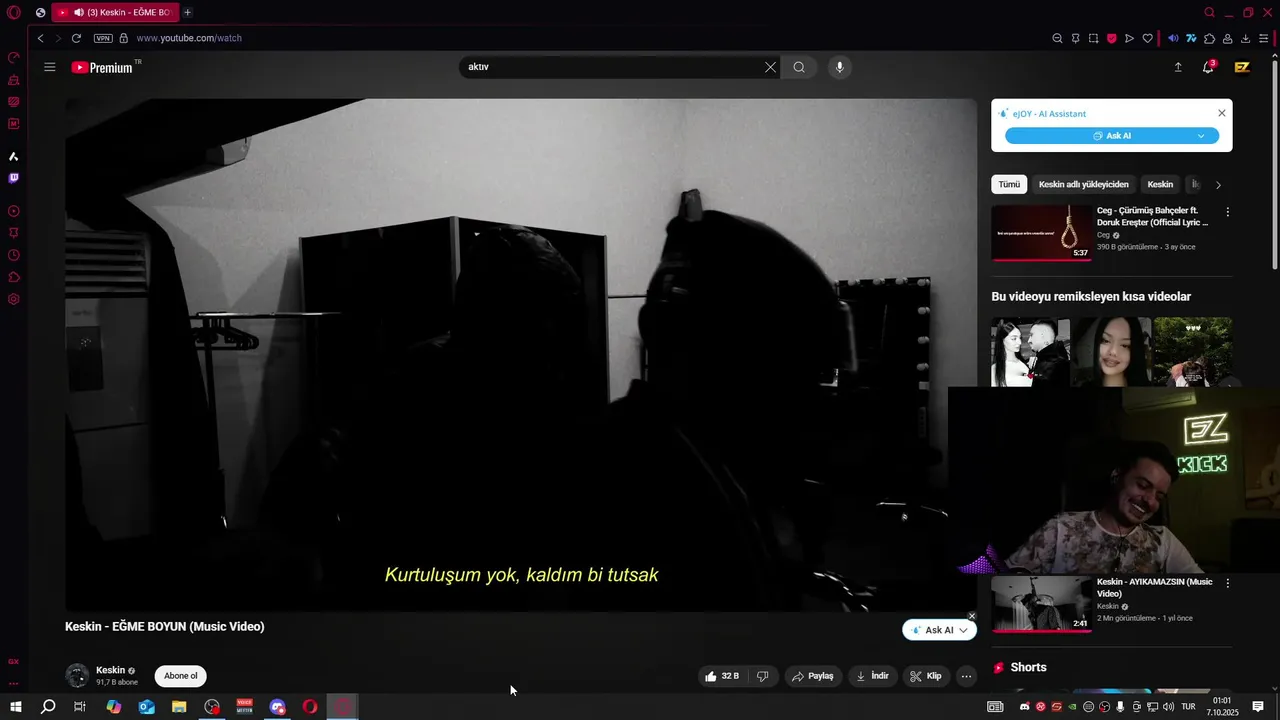Open Keskin channel avatar
The image size is (1280, 720).
tap(77, 676)
